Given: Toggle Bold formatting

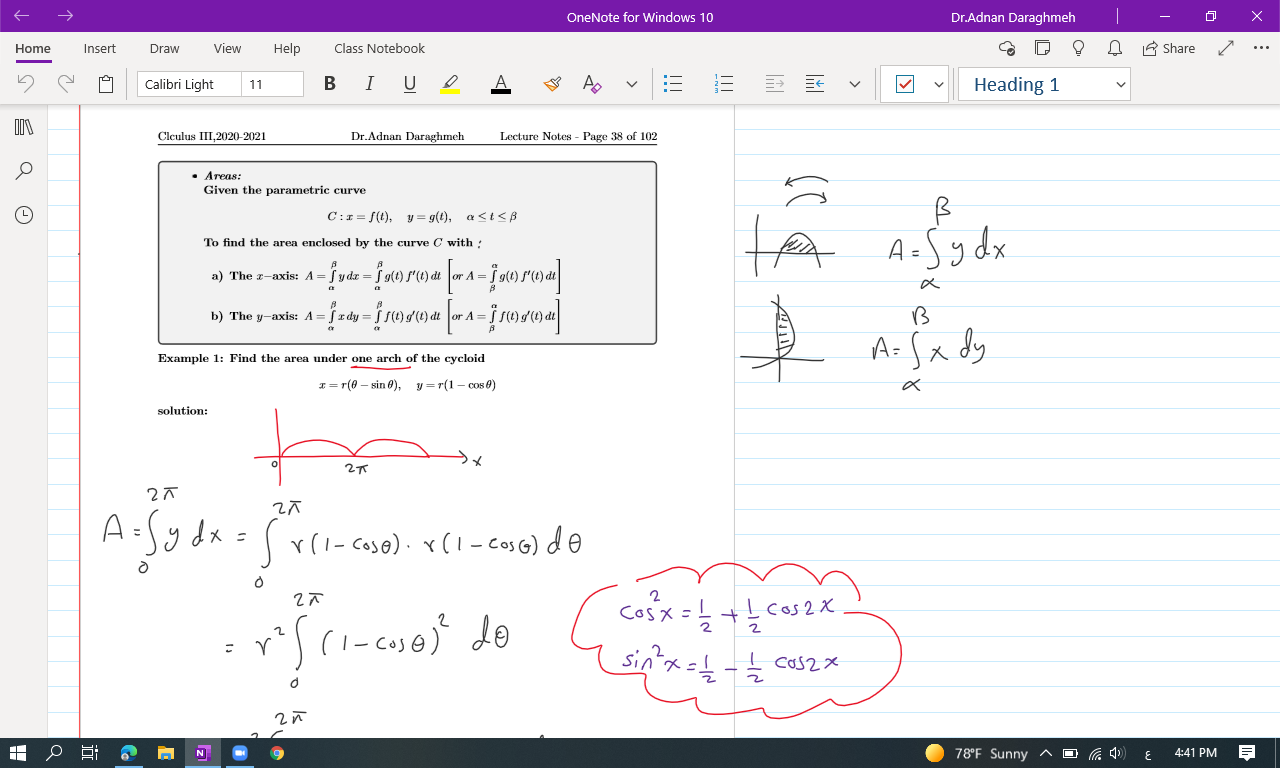Looking at the screenshot, I should (330, 84).
